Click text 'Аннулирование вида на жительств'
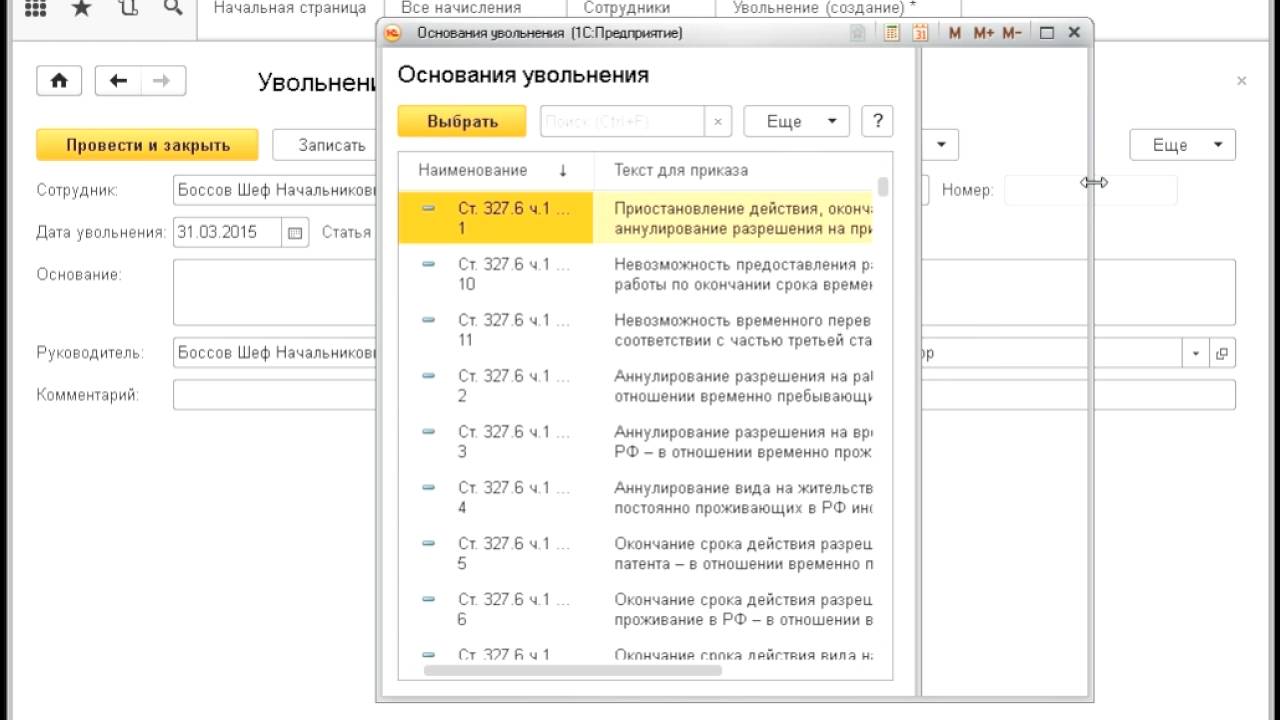The image size is (1280, 720). [x=743, y=489]
